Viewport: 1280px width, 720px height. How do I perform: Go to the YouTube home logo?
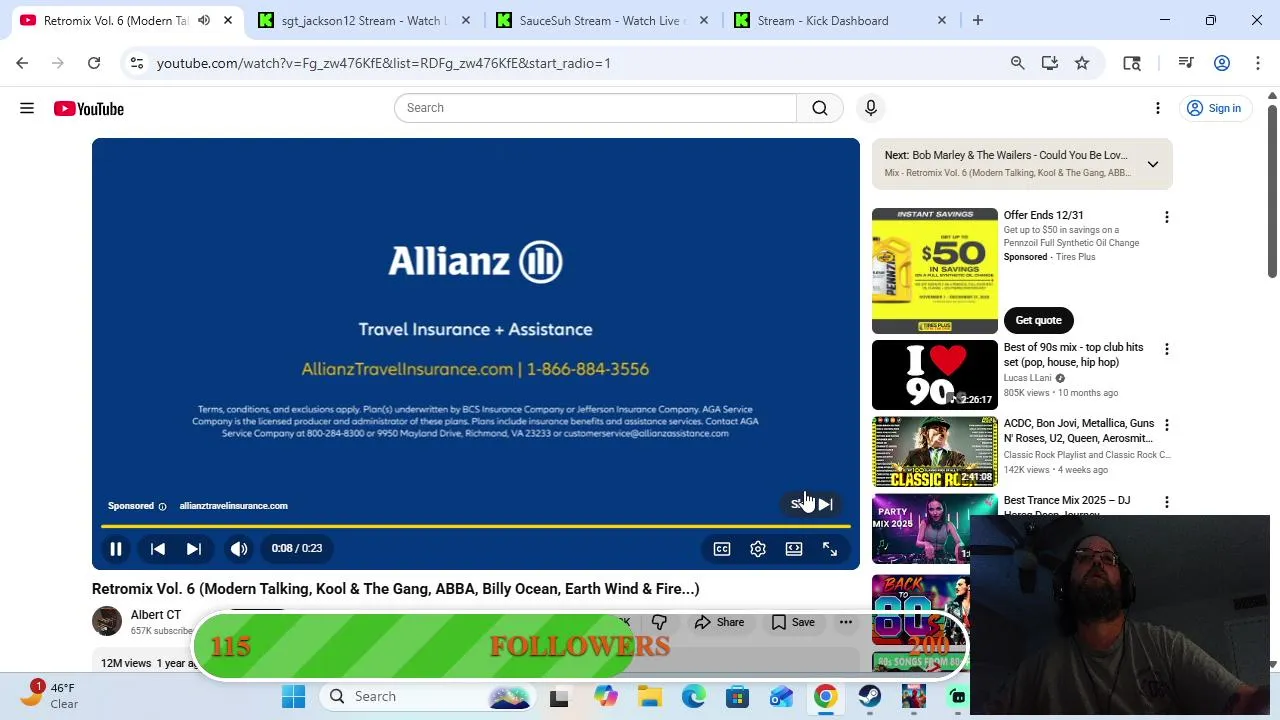[89, 108]
